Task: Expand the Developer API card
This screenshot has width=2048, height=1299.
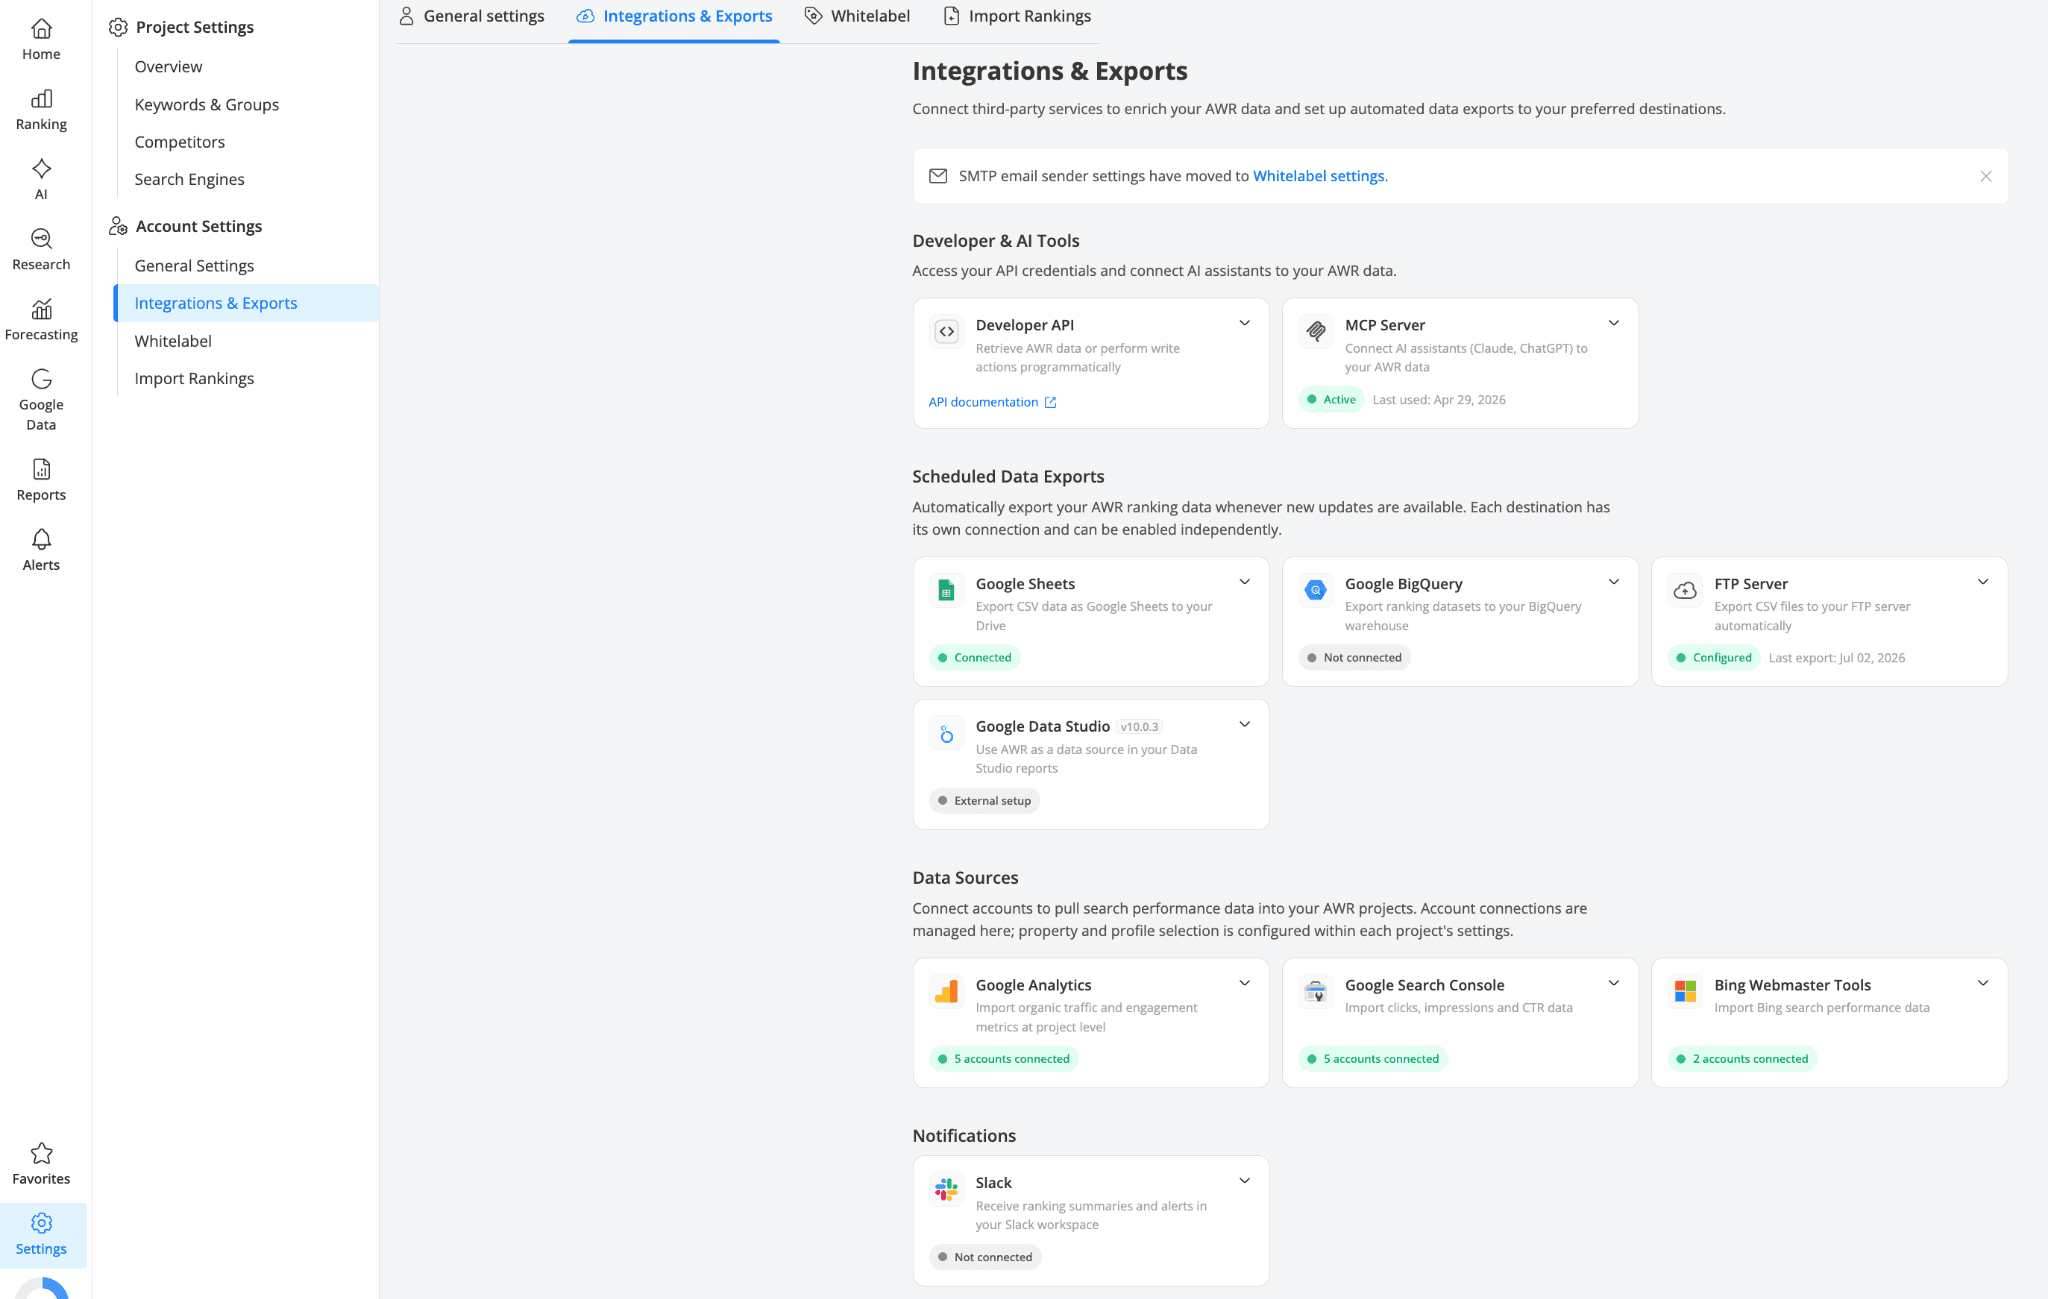Action: [1244, 323]
